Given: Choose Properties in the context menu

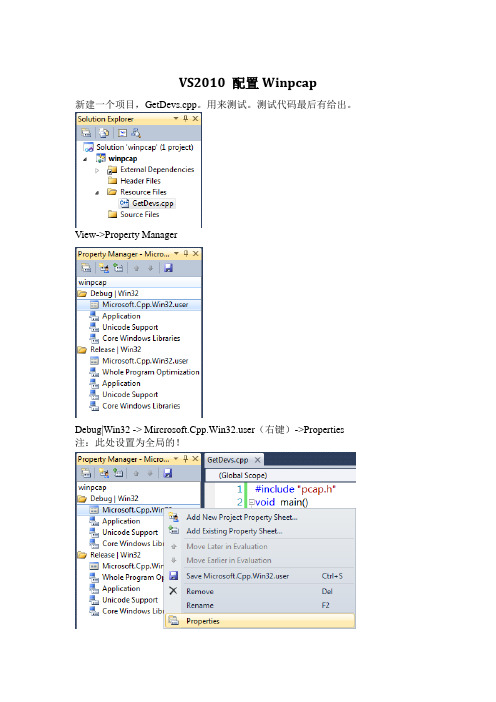Looking at the screenshot, I should [x=260, y=621].
